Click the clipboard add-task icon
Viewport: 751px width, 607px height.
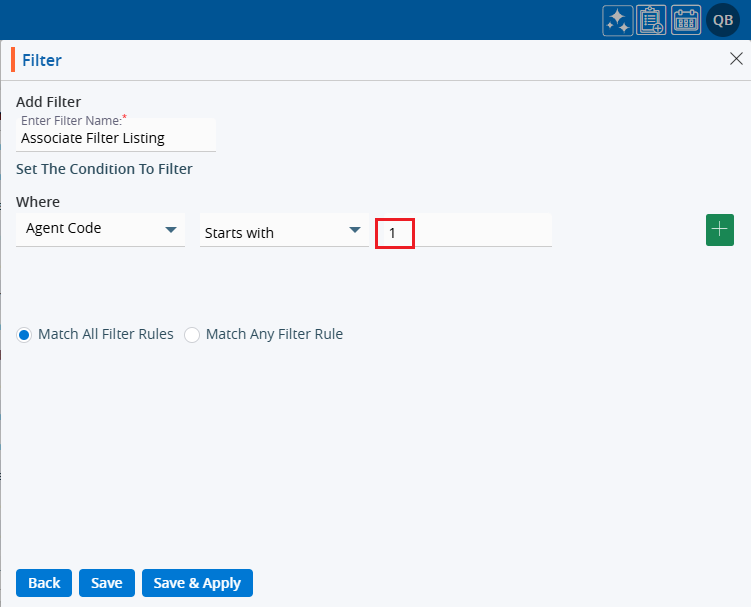click(651, 21)
